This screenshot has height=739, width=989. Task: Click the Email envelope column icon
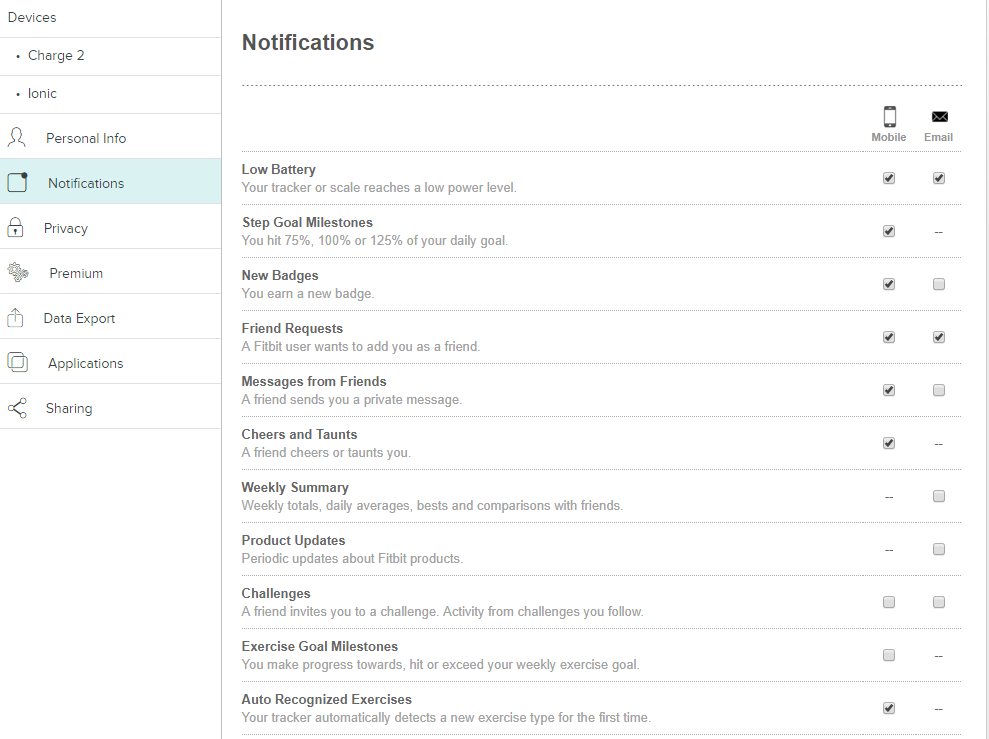coord(938,114)
